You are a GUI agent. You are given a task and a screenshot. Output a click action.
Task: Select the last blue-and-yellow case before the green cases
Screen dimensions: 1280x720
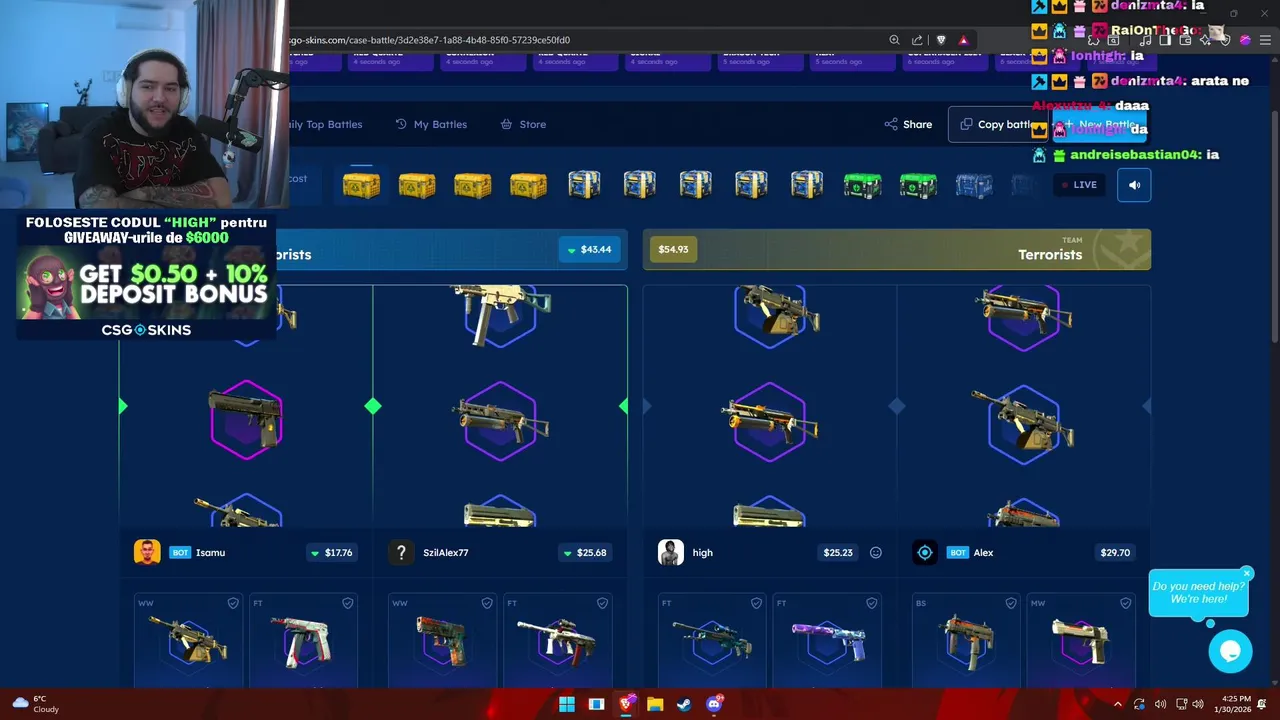click(x=806, y=185)
